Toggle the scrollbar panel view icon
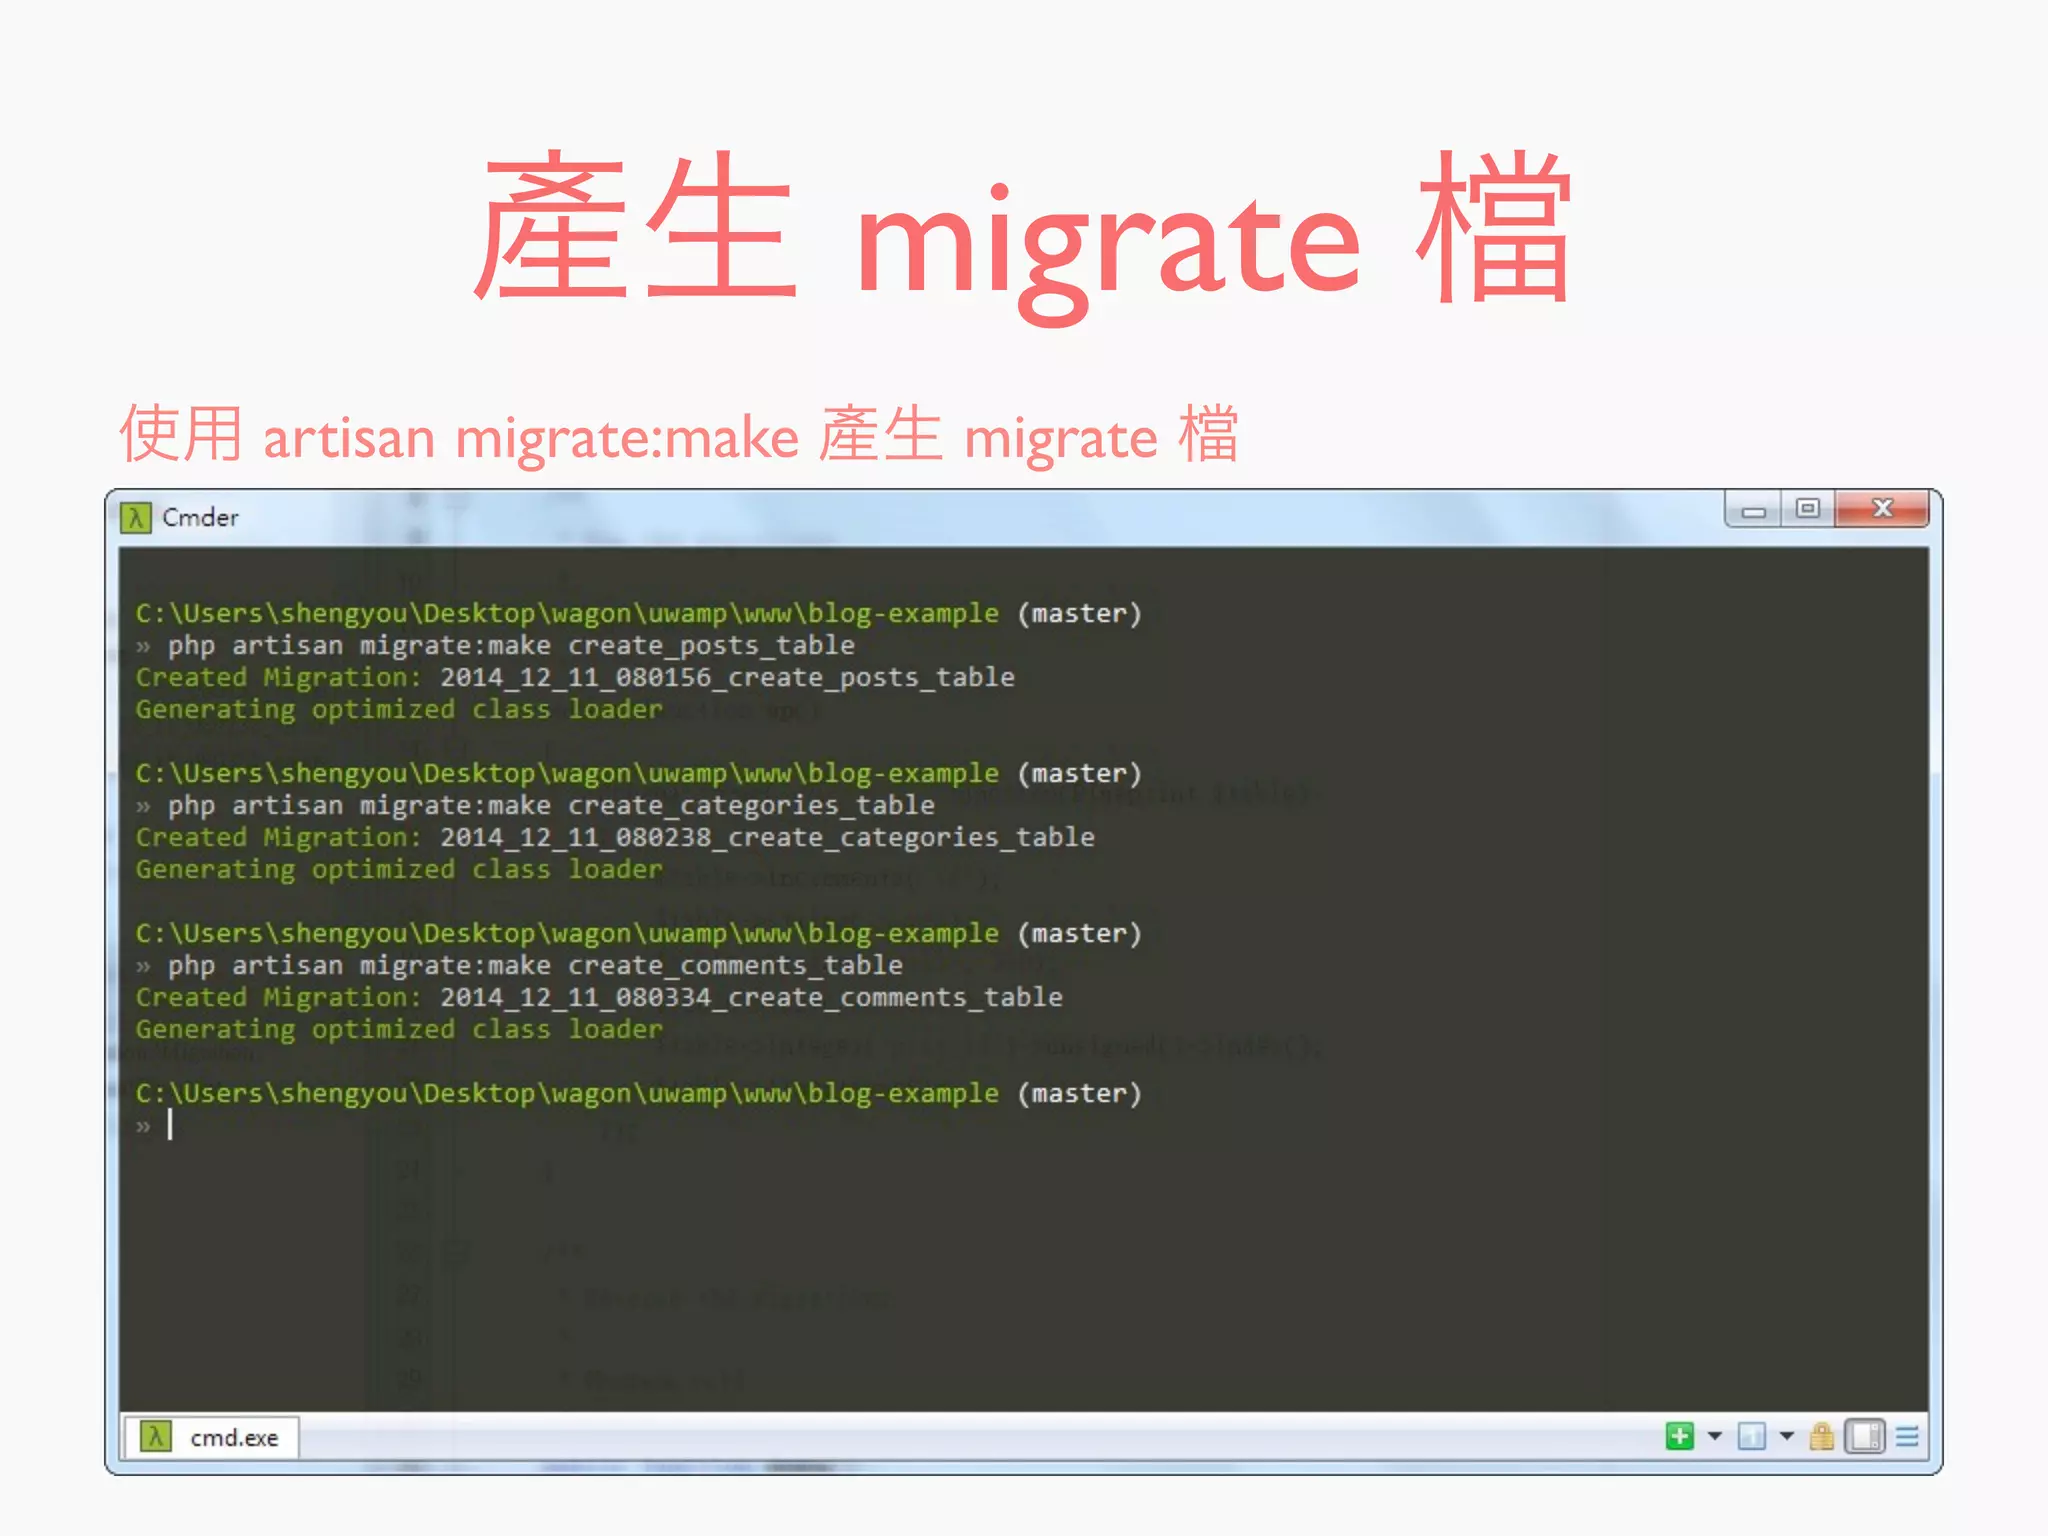2048x1536 pixels. (x=1865, y=1436)
